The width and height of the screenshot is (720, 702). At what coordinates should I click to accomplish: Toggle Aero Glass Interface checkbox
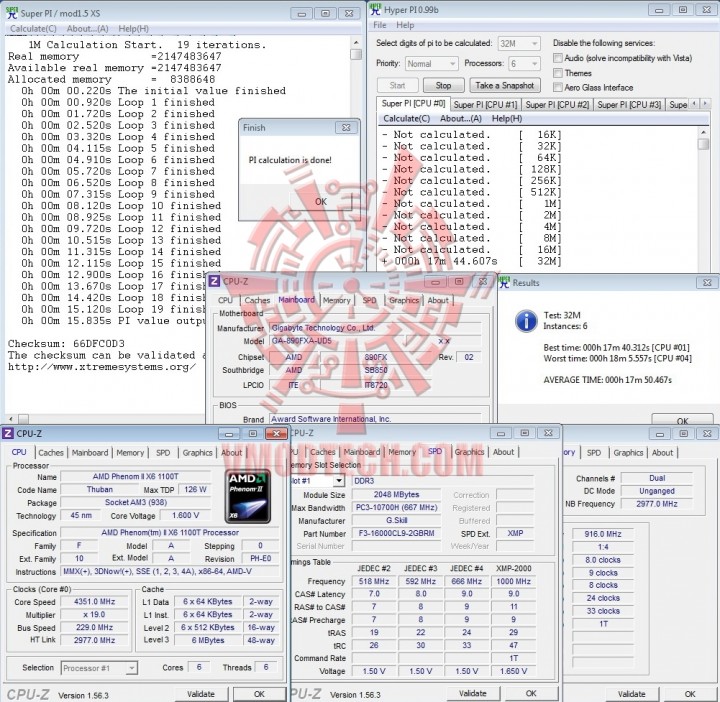coord(558,87)
